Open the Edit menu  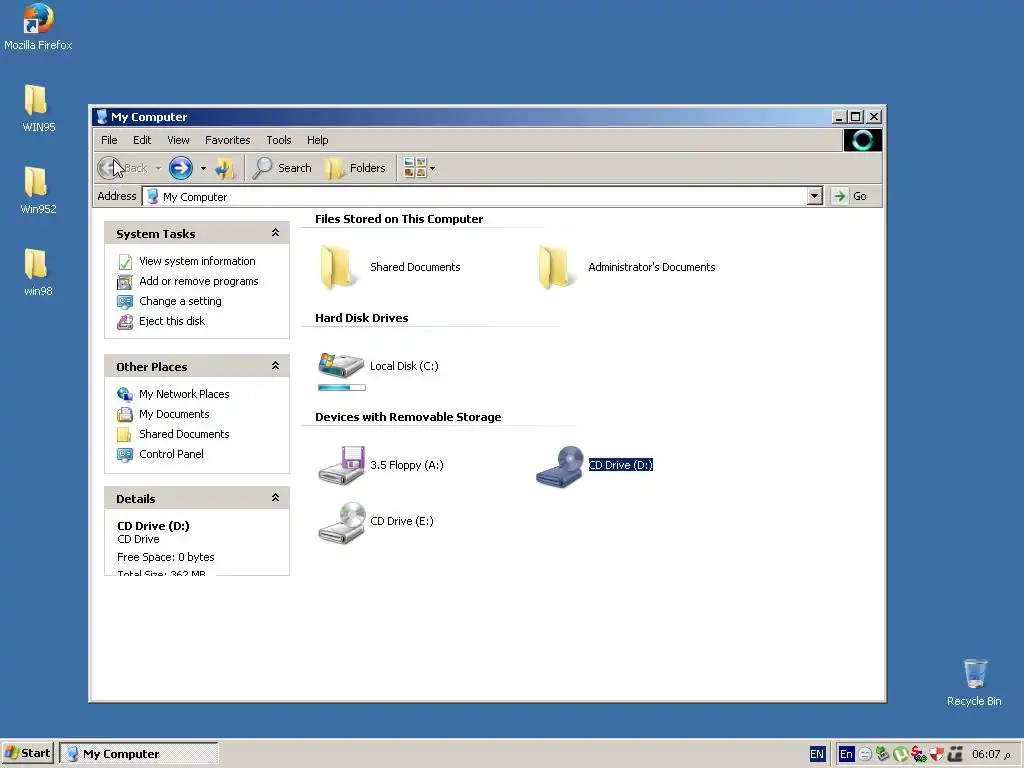tap(142, 140)
